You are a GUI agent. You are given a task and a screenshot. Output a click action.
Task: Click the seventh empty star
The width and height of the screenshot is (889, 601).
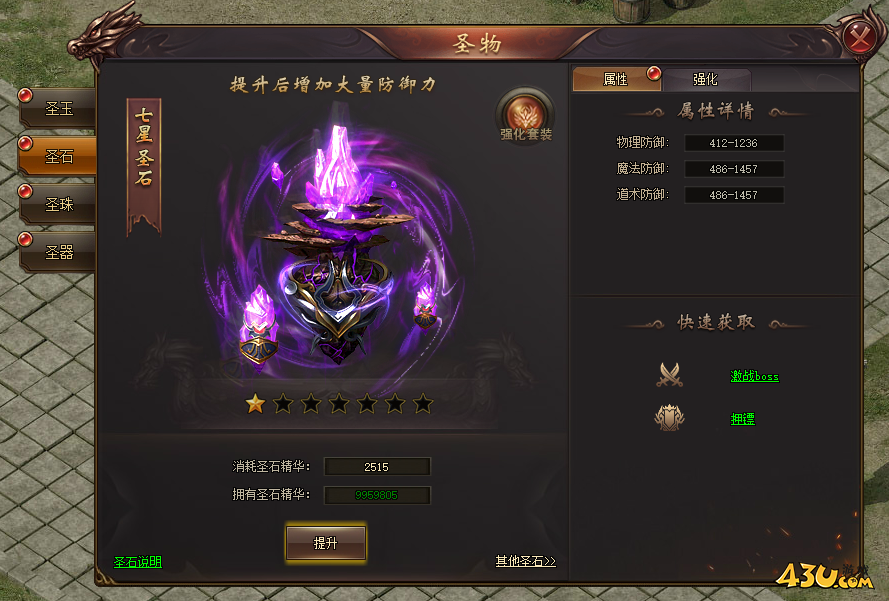(423, 404)
